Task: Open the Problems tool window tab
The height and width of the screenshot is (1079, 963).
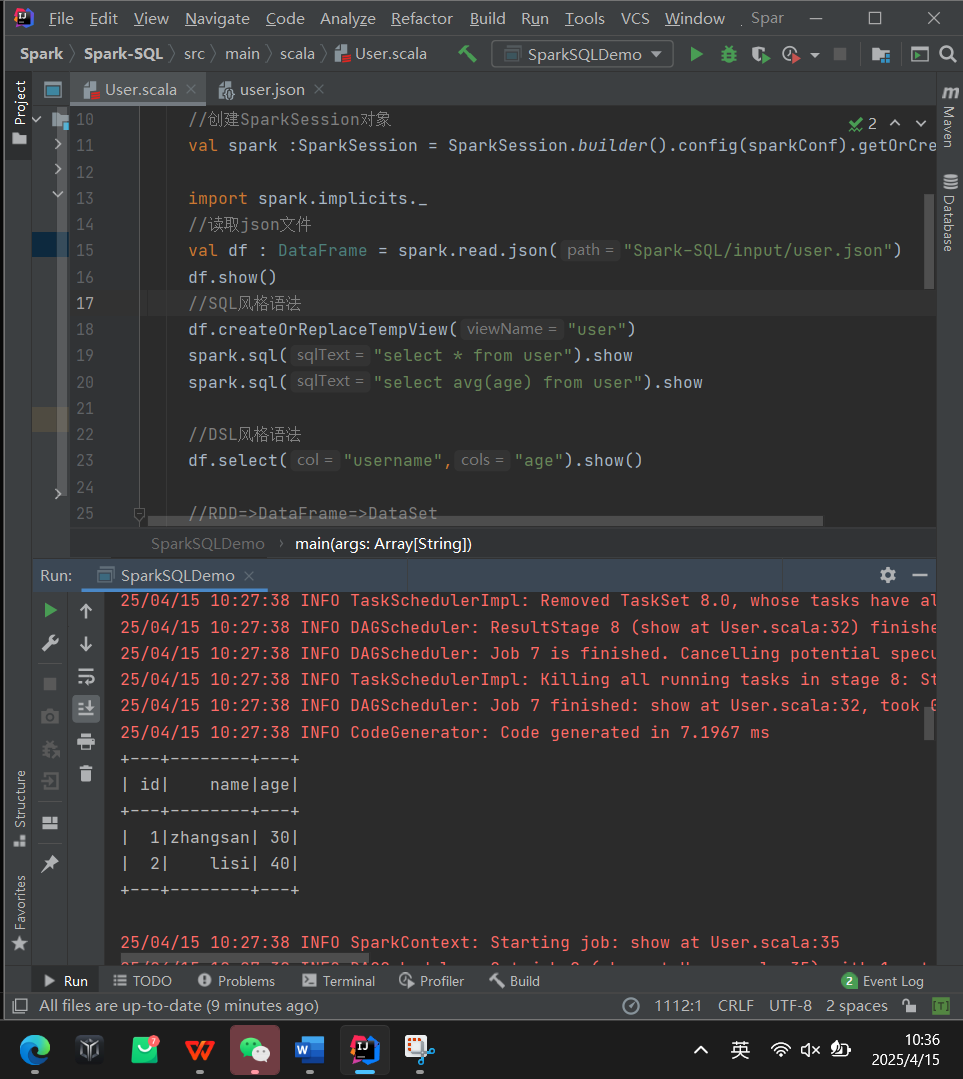Action: (236, 981)
